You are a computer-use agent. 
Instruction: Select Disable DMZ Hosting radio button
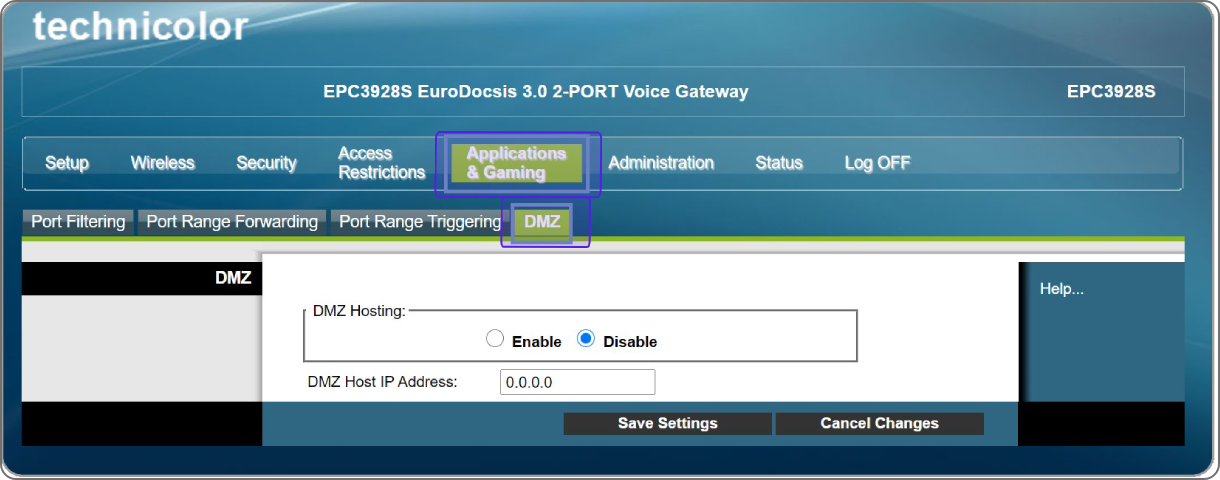(x=586, y=339)
